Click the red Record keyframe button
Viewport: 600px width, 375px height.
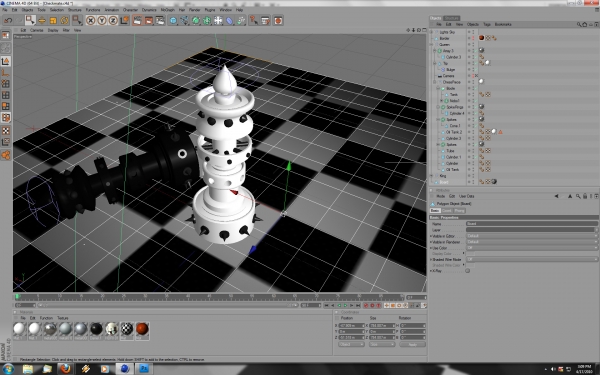click(366, 305)
